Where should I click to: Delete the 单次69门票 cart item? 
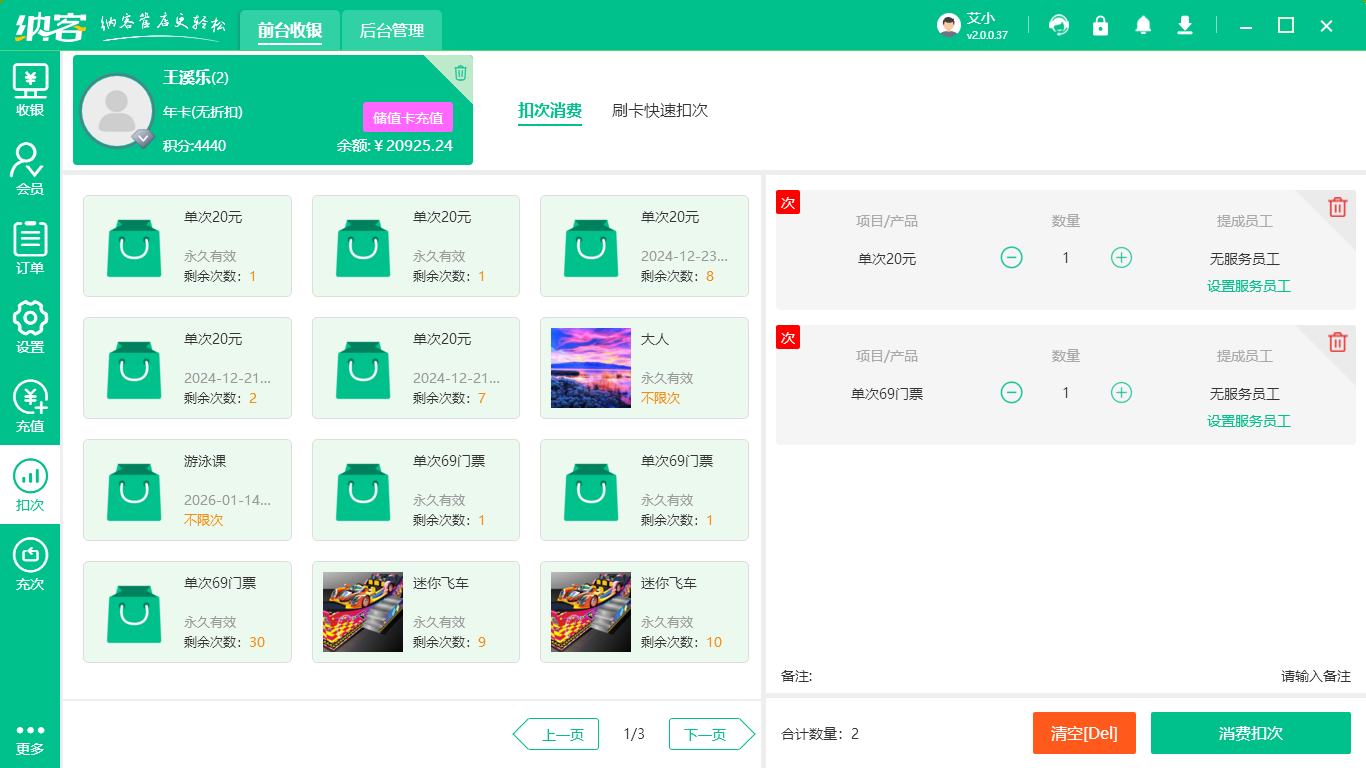tap(1337, 342)
